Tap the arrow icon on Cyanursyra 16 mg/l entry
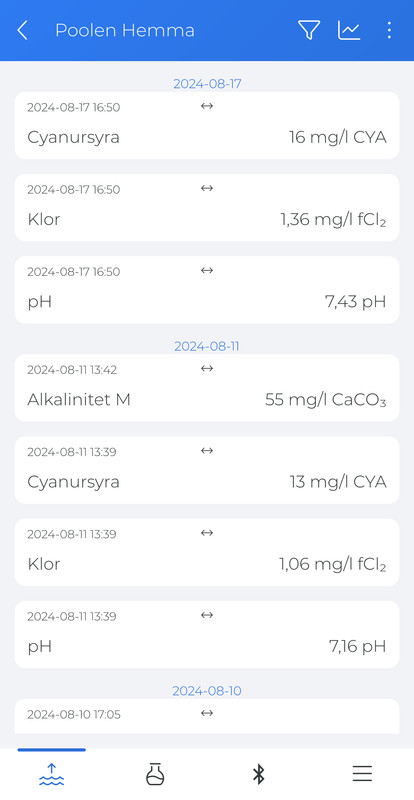This screenshot has width=414, height=800. [x=207, y=106]
